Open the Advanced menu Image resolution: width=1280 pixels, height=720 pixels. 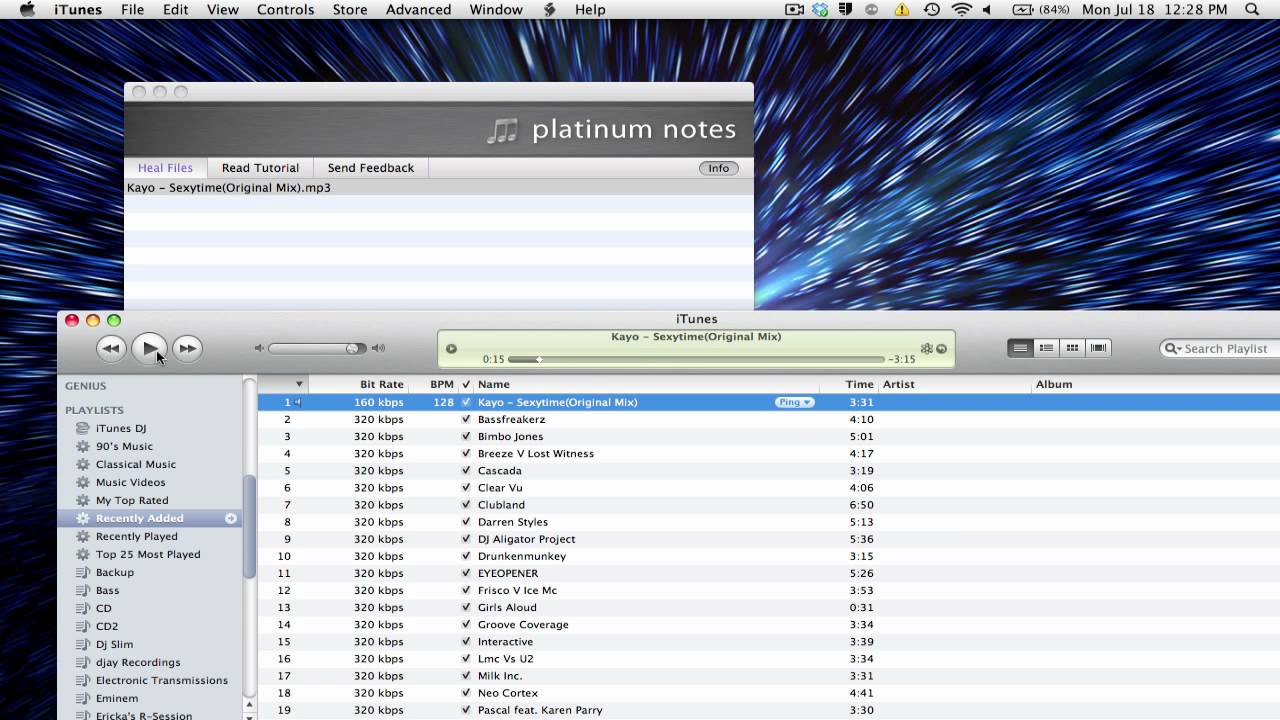pos(418,10)
